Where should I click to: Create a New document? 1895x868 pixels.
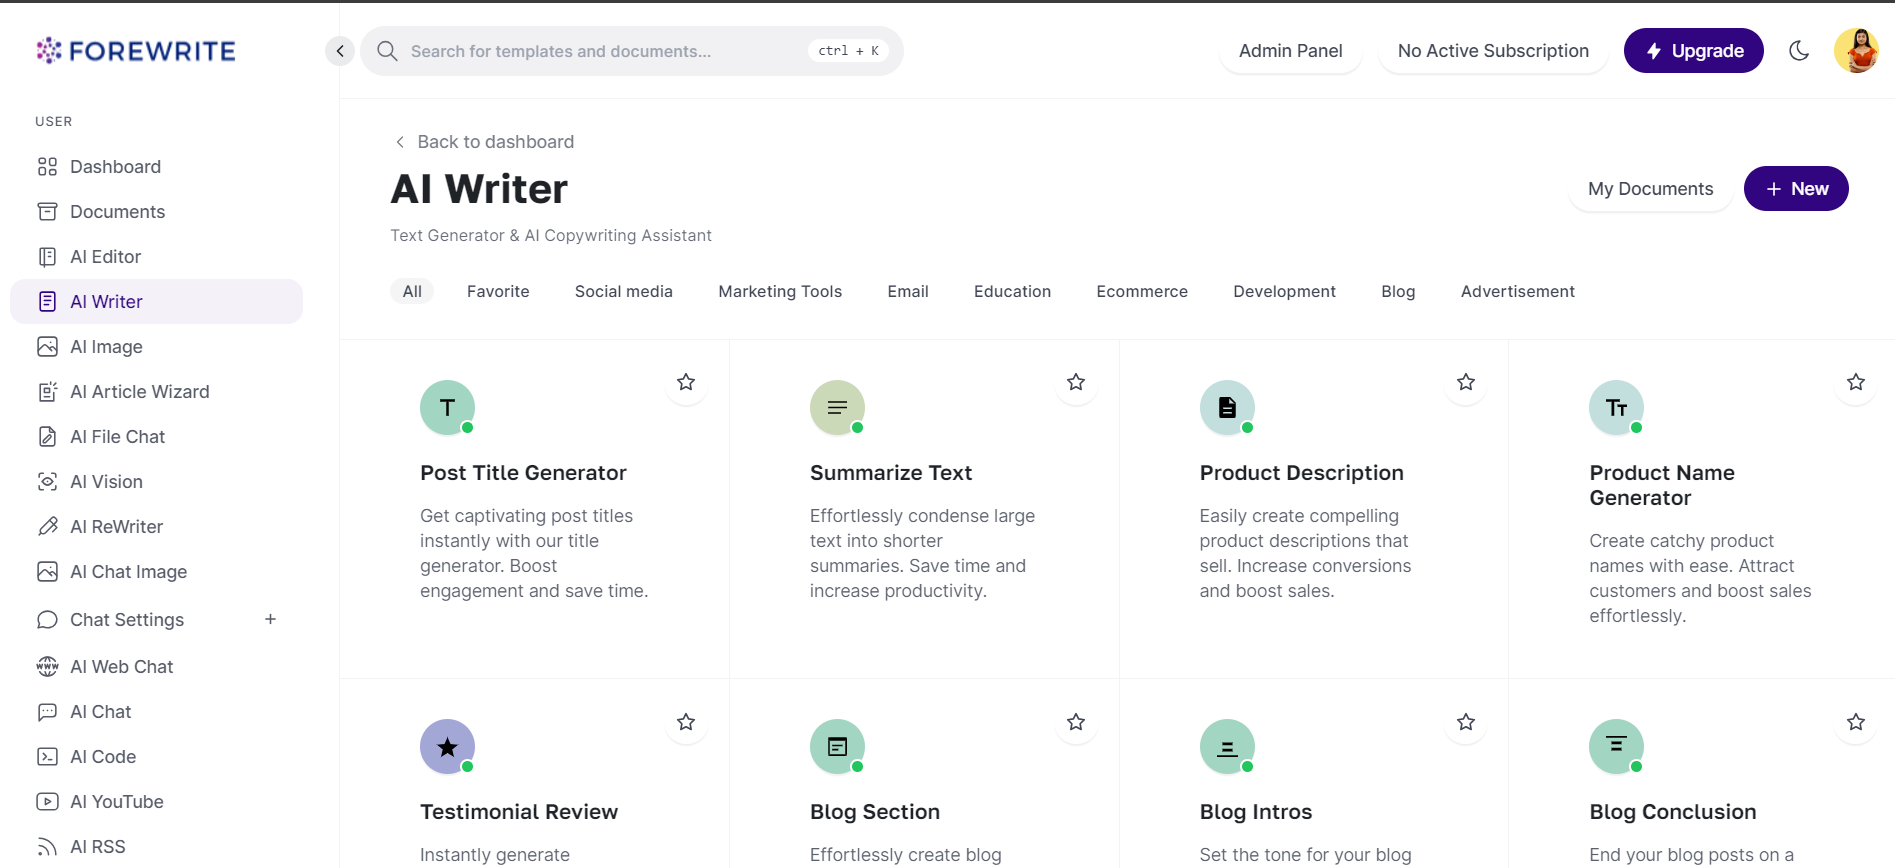pyautogui.click(x=1796, y=189)
